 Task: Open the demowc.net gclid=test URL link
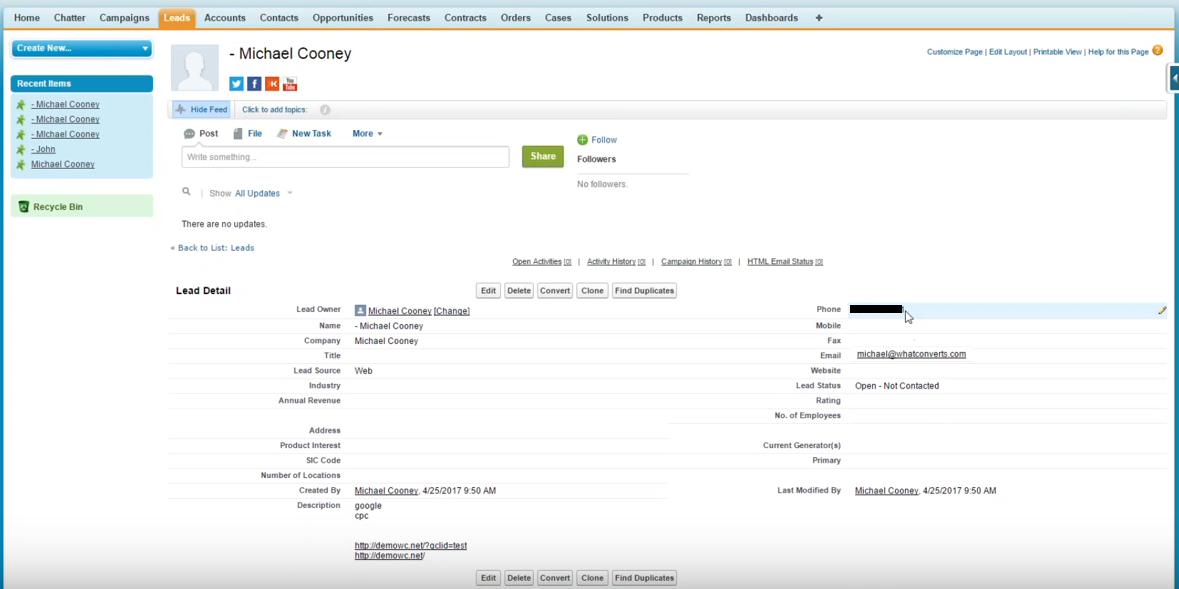click(411, 545)
